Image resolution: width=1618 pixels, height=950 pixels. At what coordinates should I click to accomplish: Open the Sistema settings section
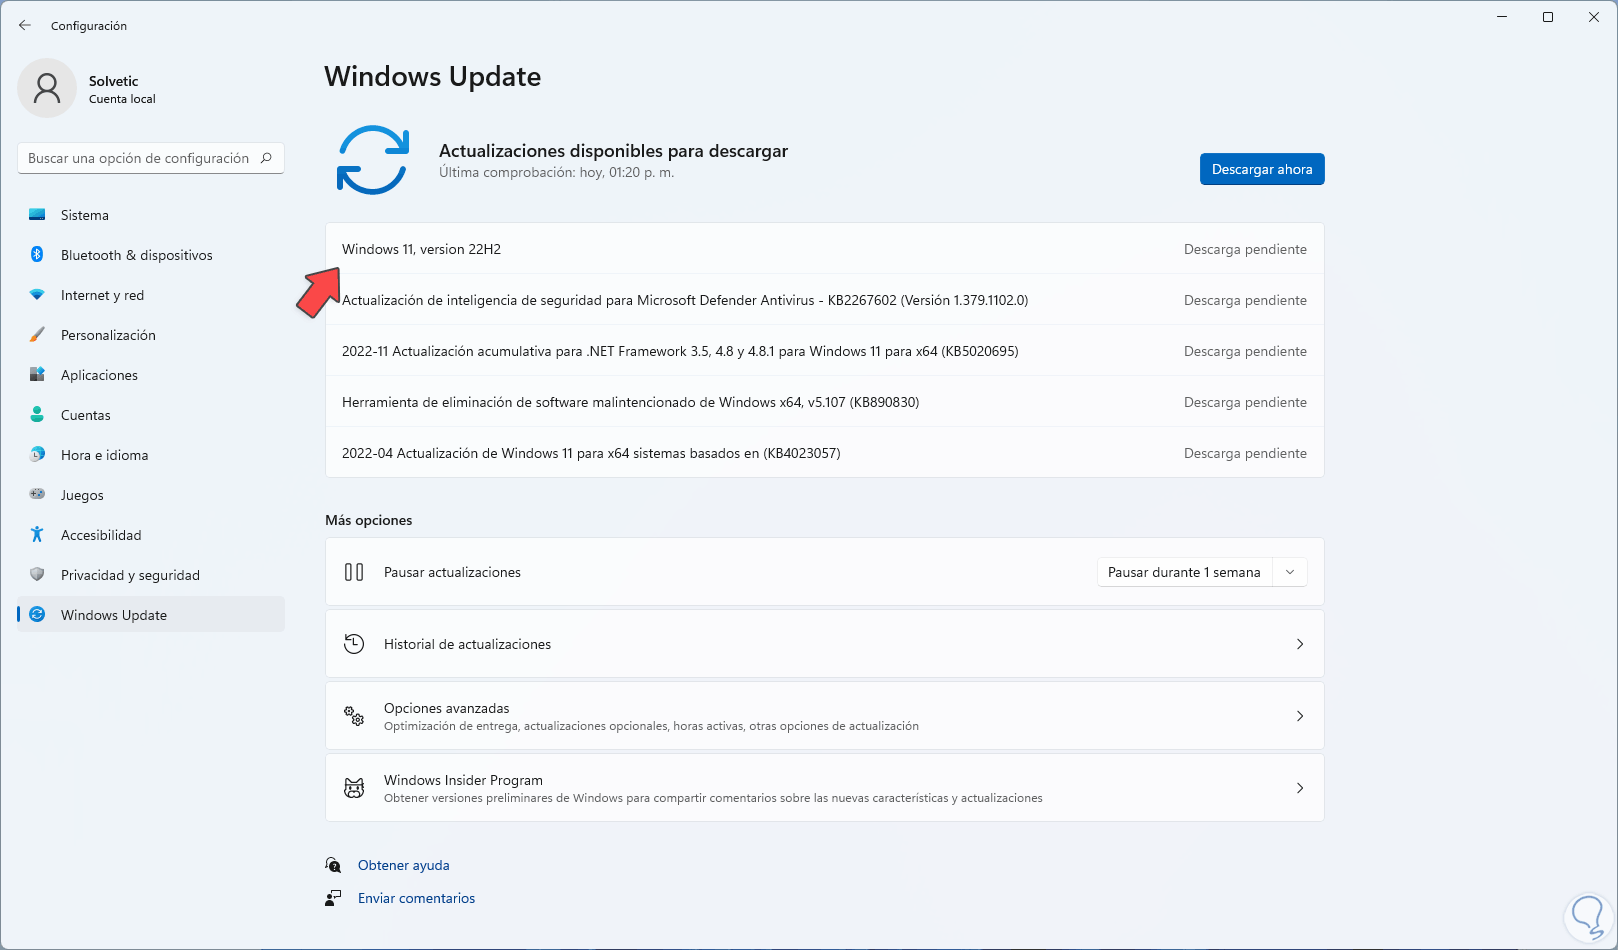click(x=151, y=215)
